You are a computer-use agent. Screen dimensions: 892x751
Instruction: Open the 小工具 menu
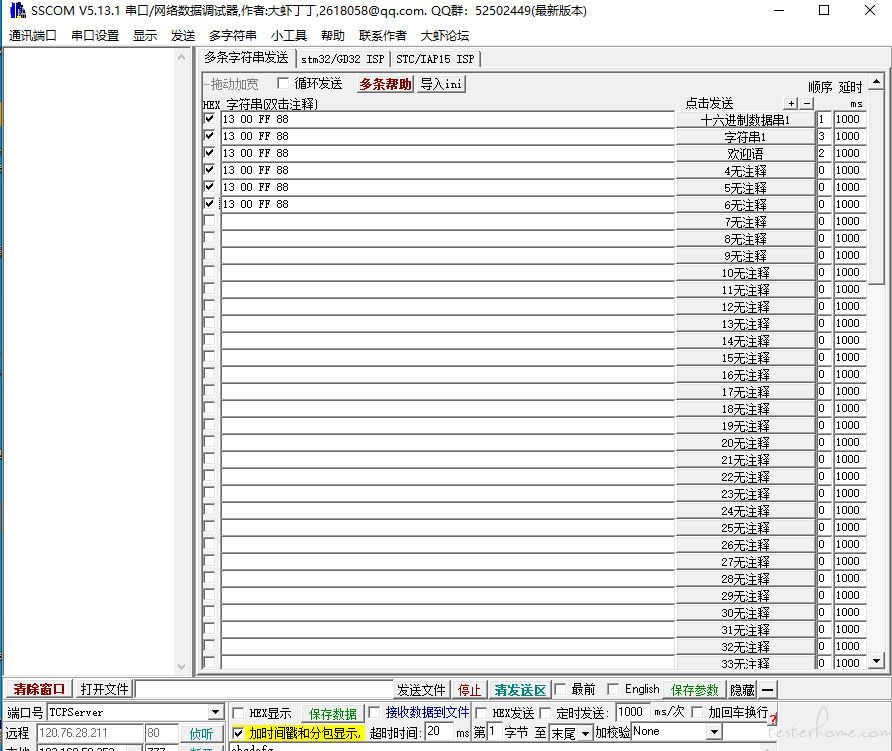coord(289,35)
